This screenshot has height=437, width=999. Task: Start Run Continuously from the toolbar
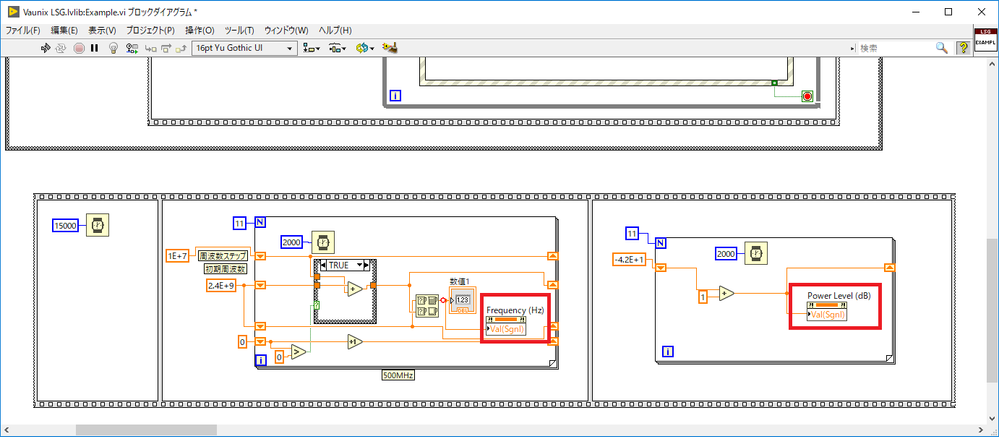[x=62, y=48]
